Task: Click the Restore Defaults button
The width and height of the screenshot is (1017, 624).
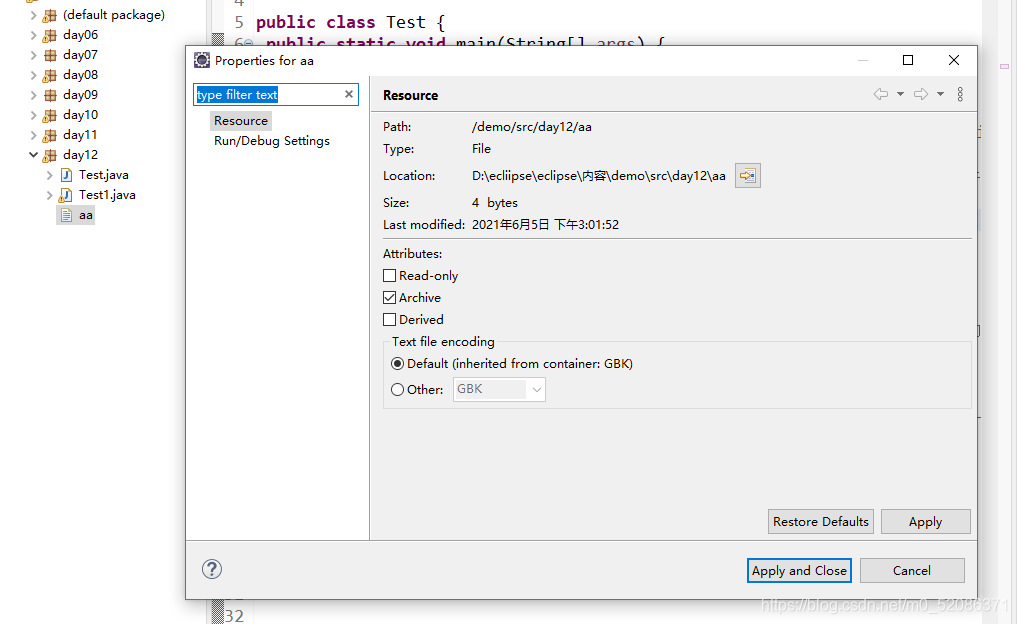Action: pyautogui.click(x=820, y=521)
